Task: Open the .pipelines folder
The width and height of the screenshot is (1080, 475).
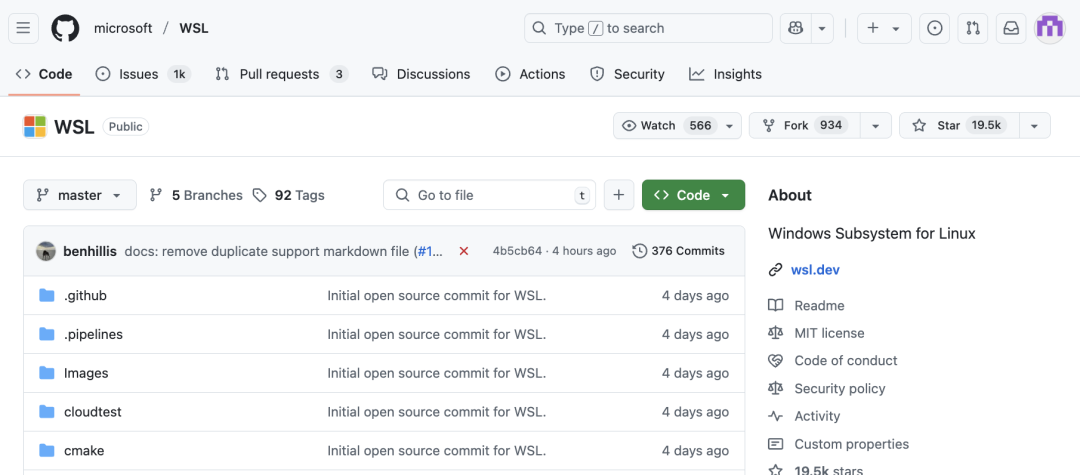Action: (x=94, y=334)
